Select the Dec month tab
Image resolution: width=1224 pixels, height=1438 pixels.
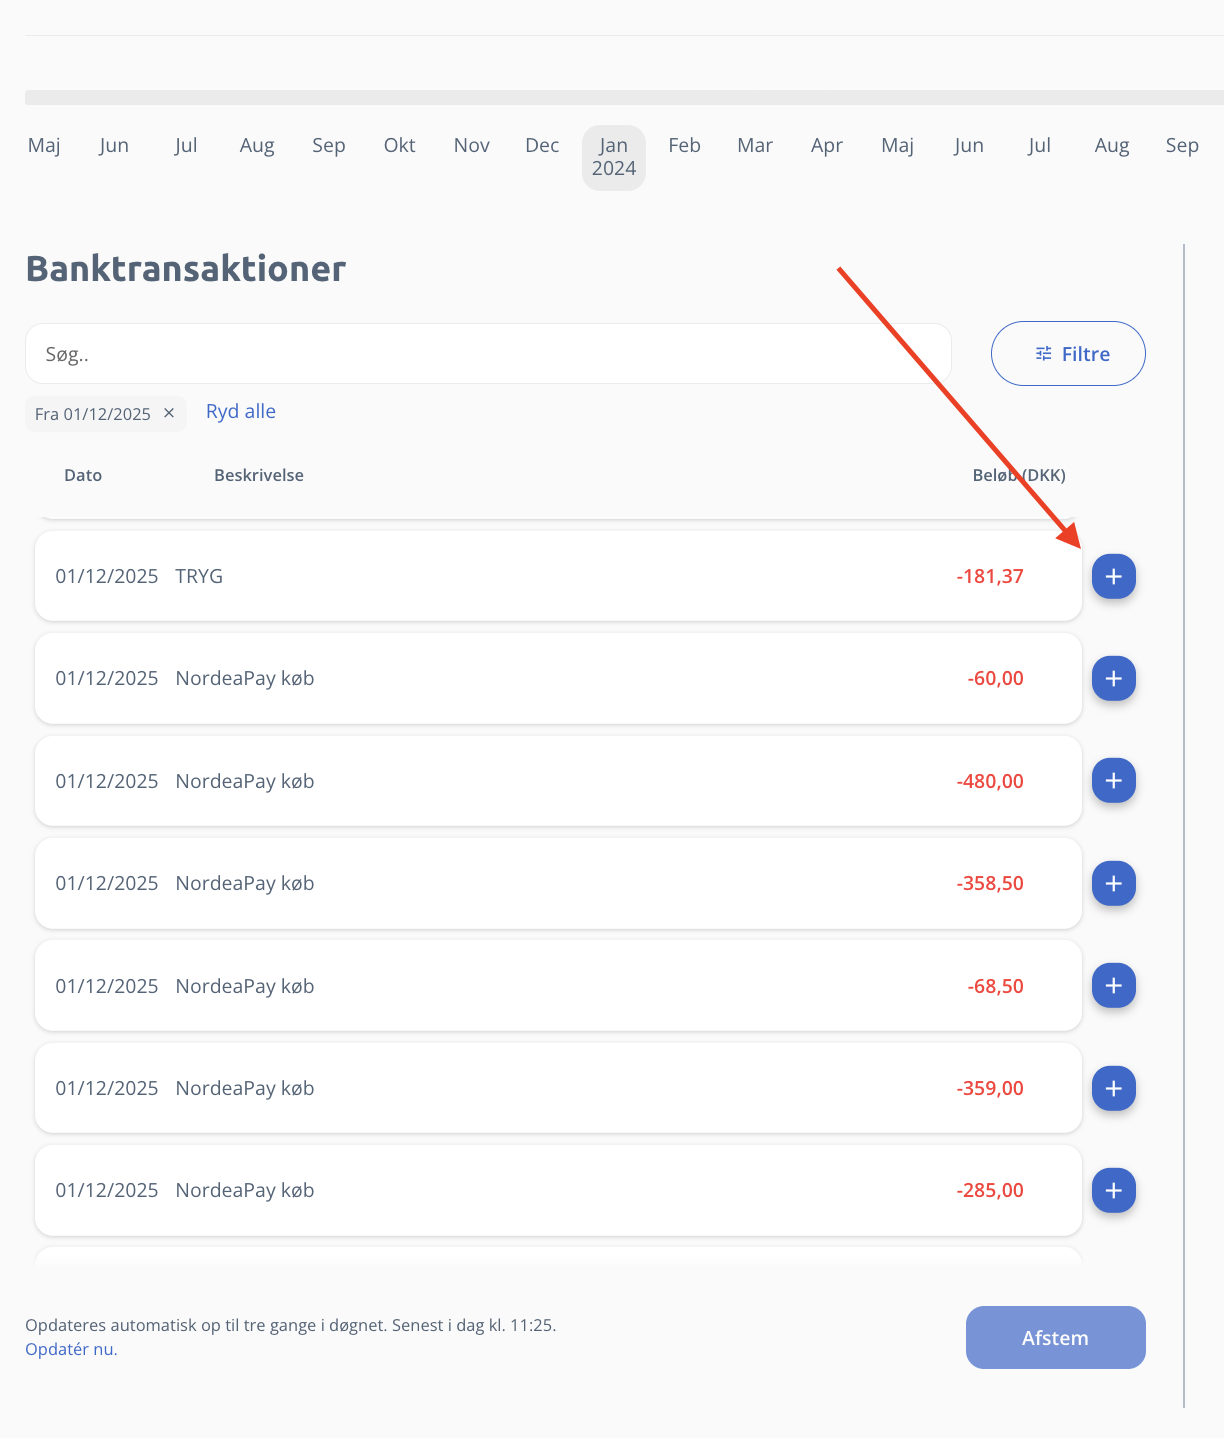(x=542, y=146)
